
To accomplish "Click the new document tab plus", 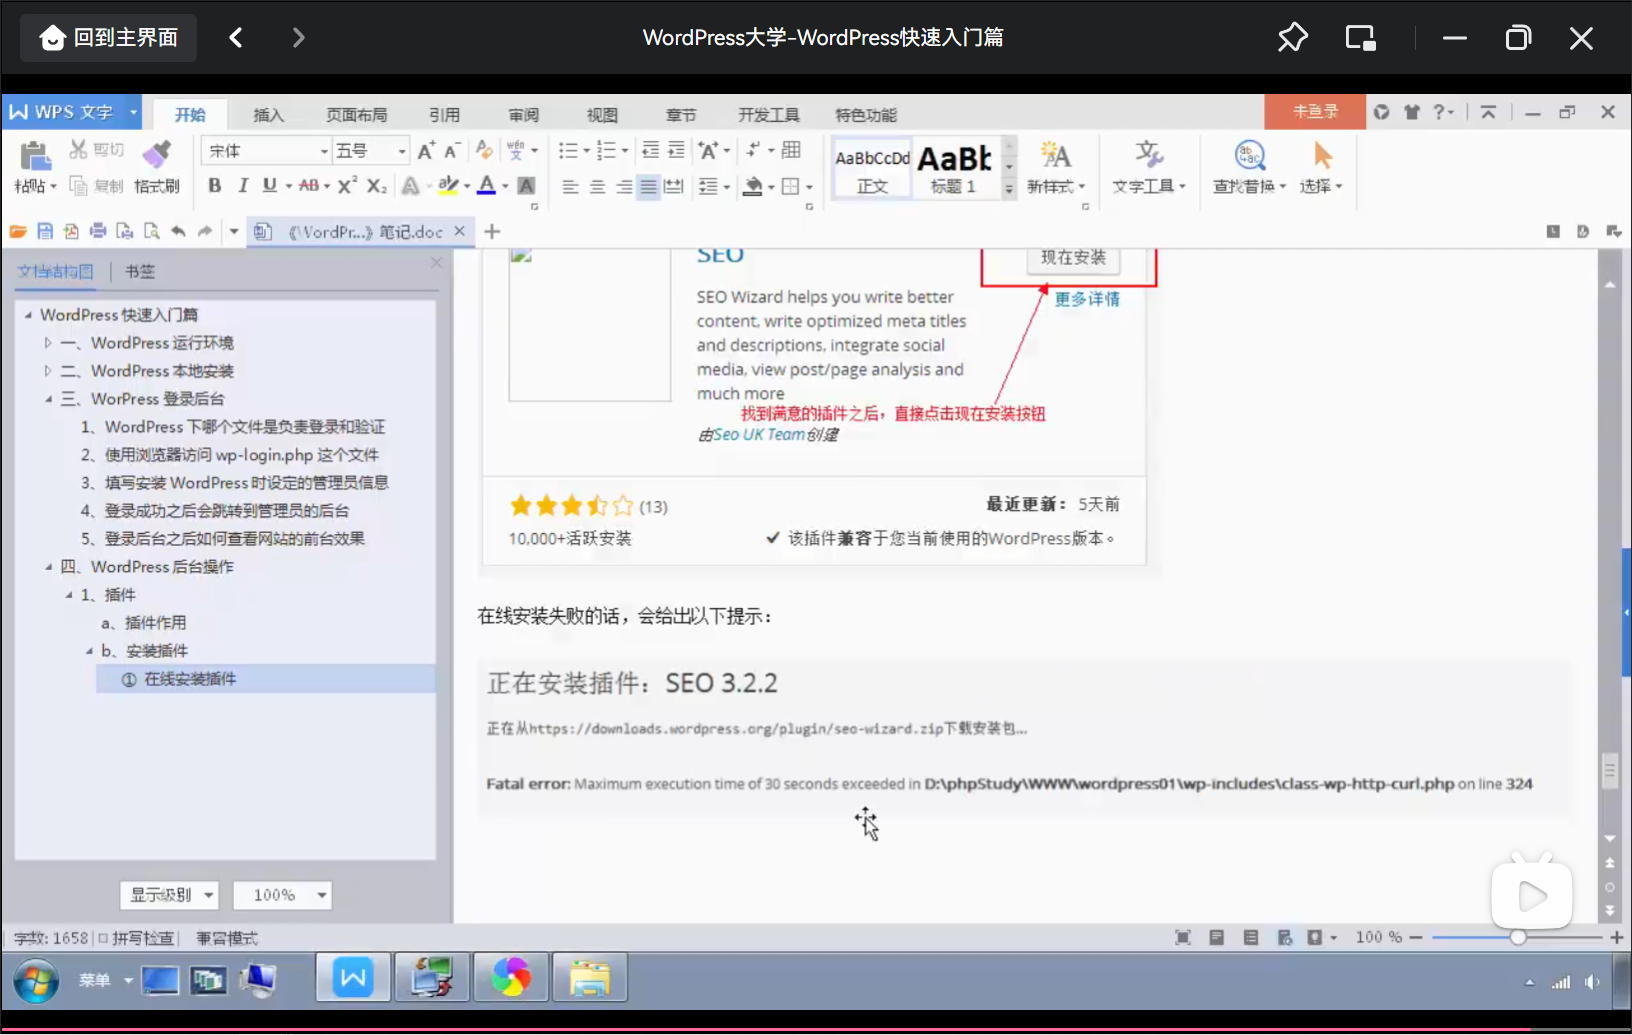I will [x=492, y=231].
